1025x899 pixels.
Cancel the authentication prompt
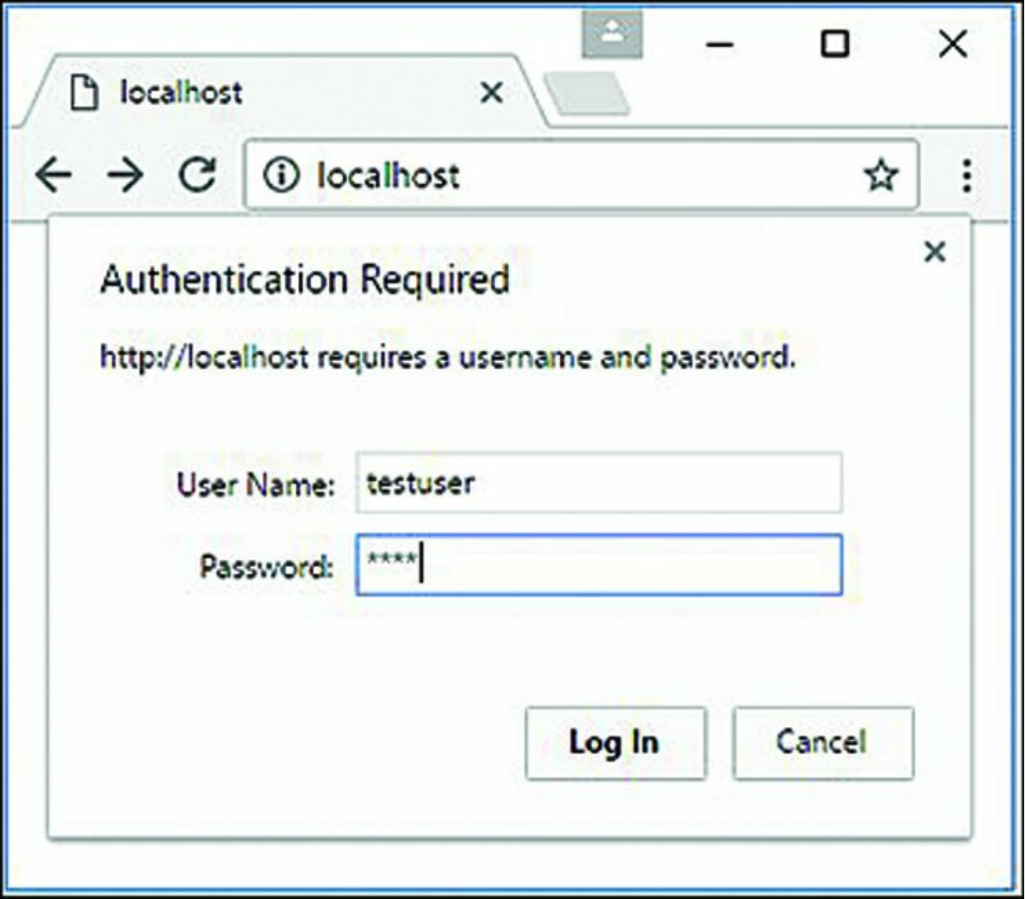tap(822, 743)
